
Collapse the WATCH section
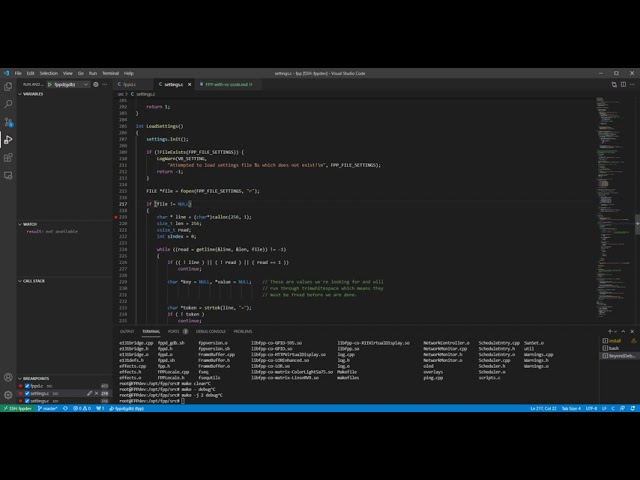point(27,224)
